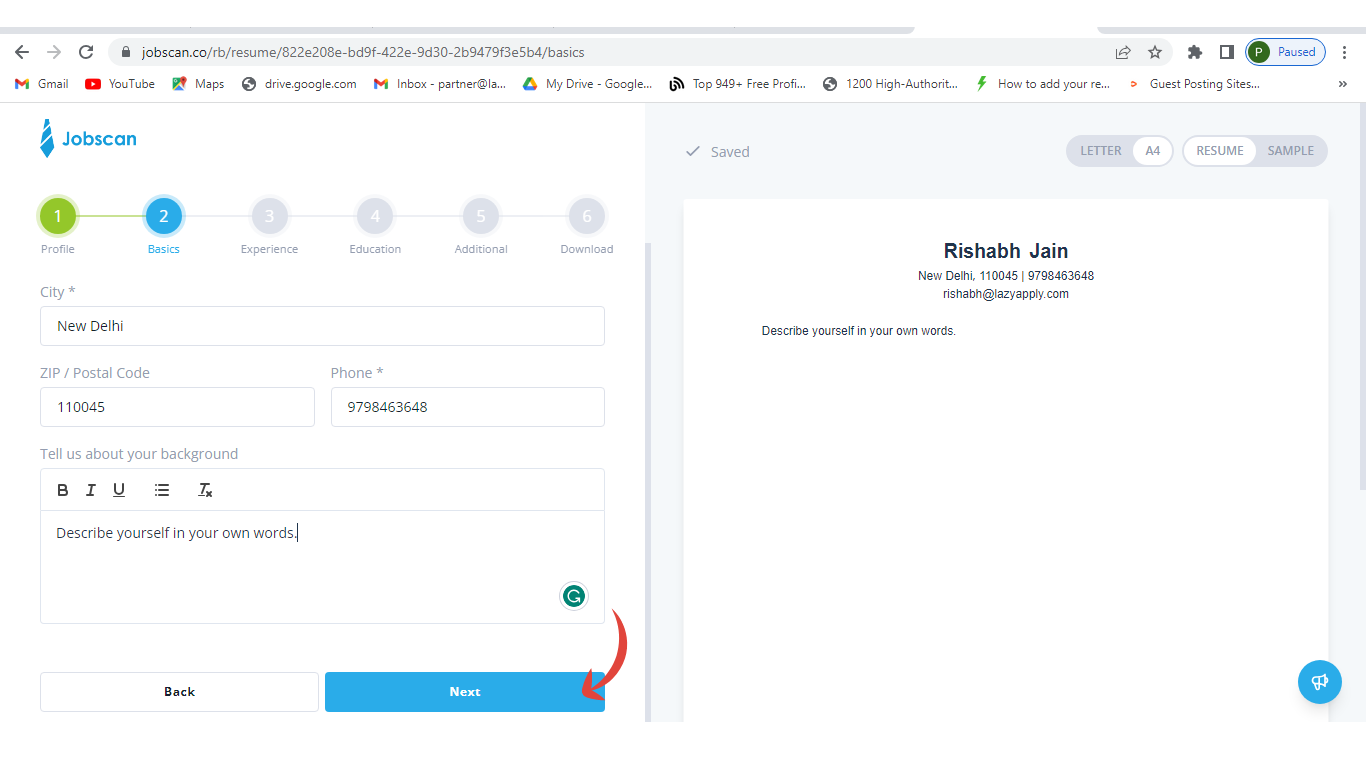Open the browser Extensions puzzle icon
Viewport: 1366px width, 768px height.
(1194, 52)
